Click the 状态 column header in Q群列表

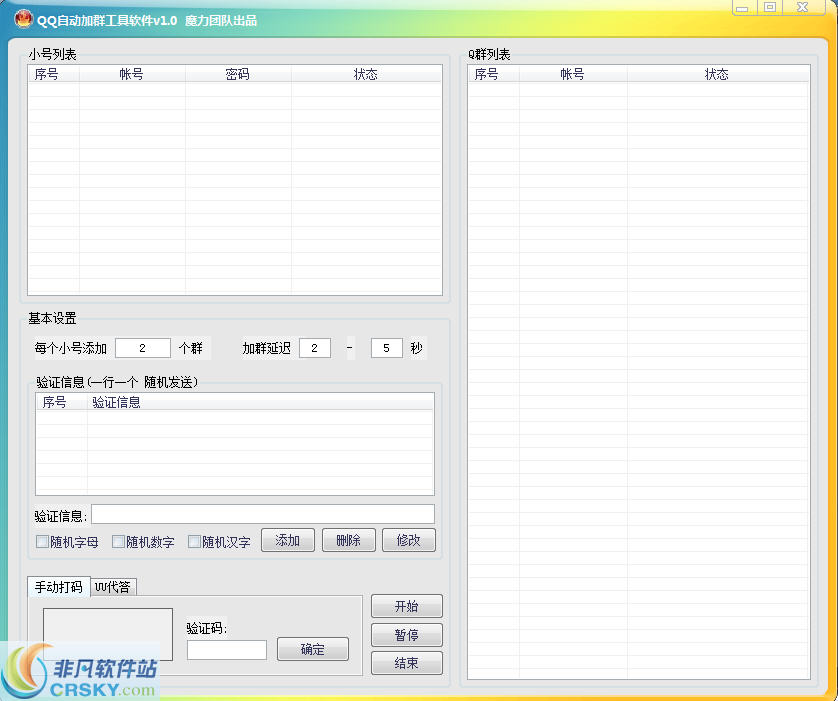point(717,72)
